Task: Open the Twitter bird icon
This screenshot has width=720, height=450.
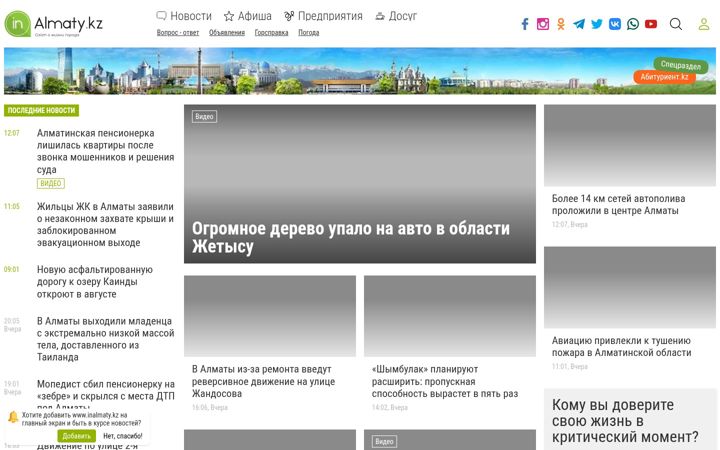Action: coord(597,24)
